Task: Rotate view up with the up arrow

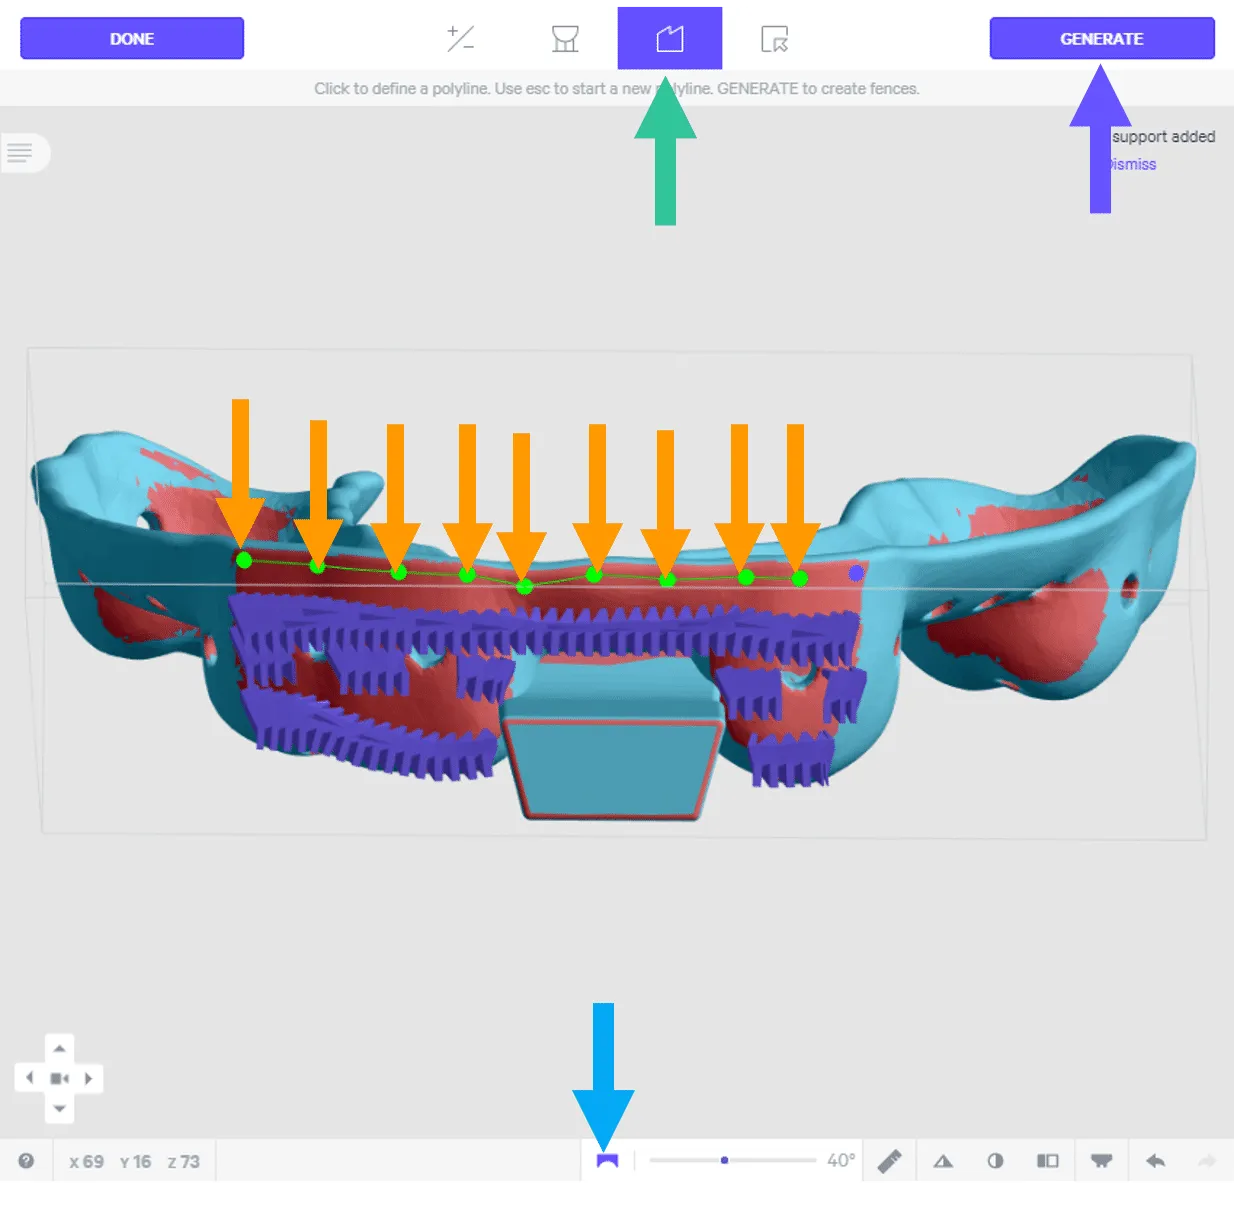Action: [x=59, y=1048]
